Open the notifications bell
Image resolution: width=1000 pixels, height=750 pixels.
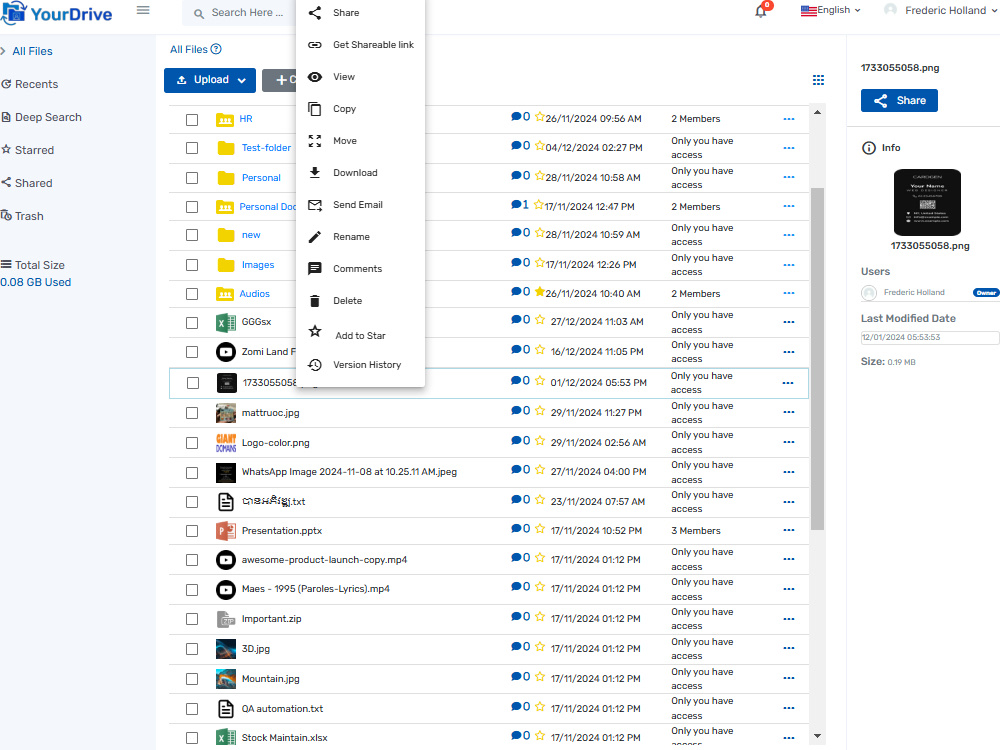click(761, 11)
